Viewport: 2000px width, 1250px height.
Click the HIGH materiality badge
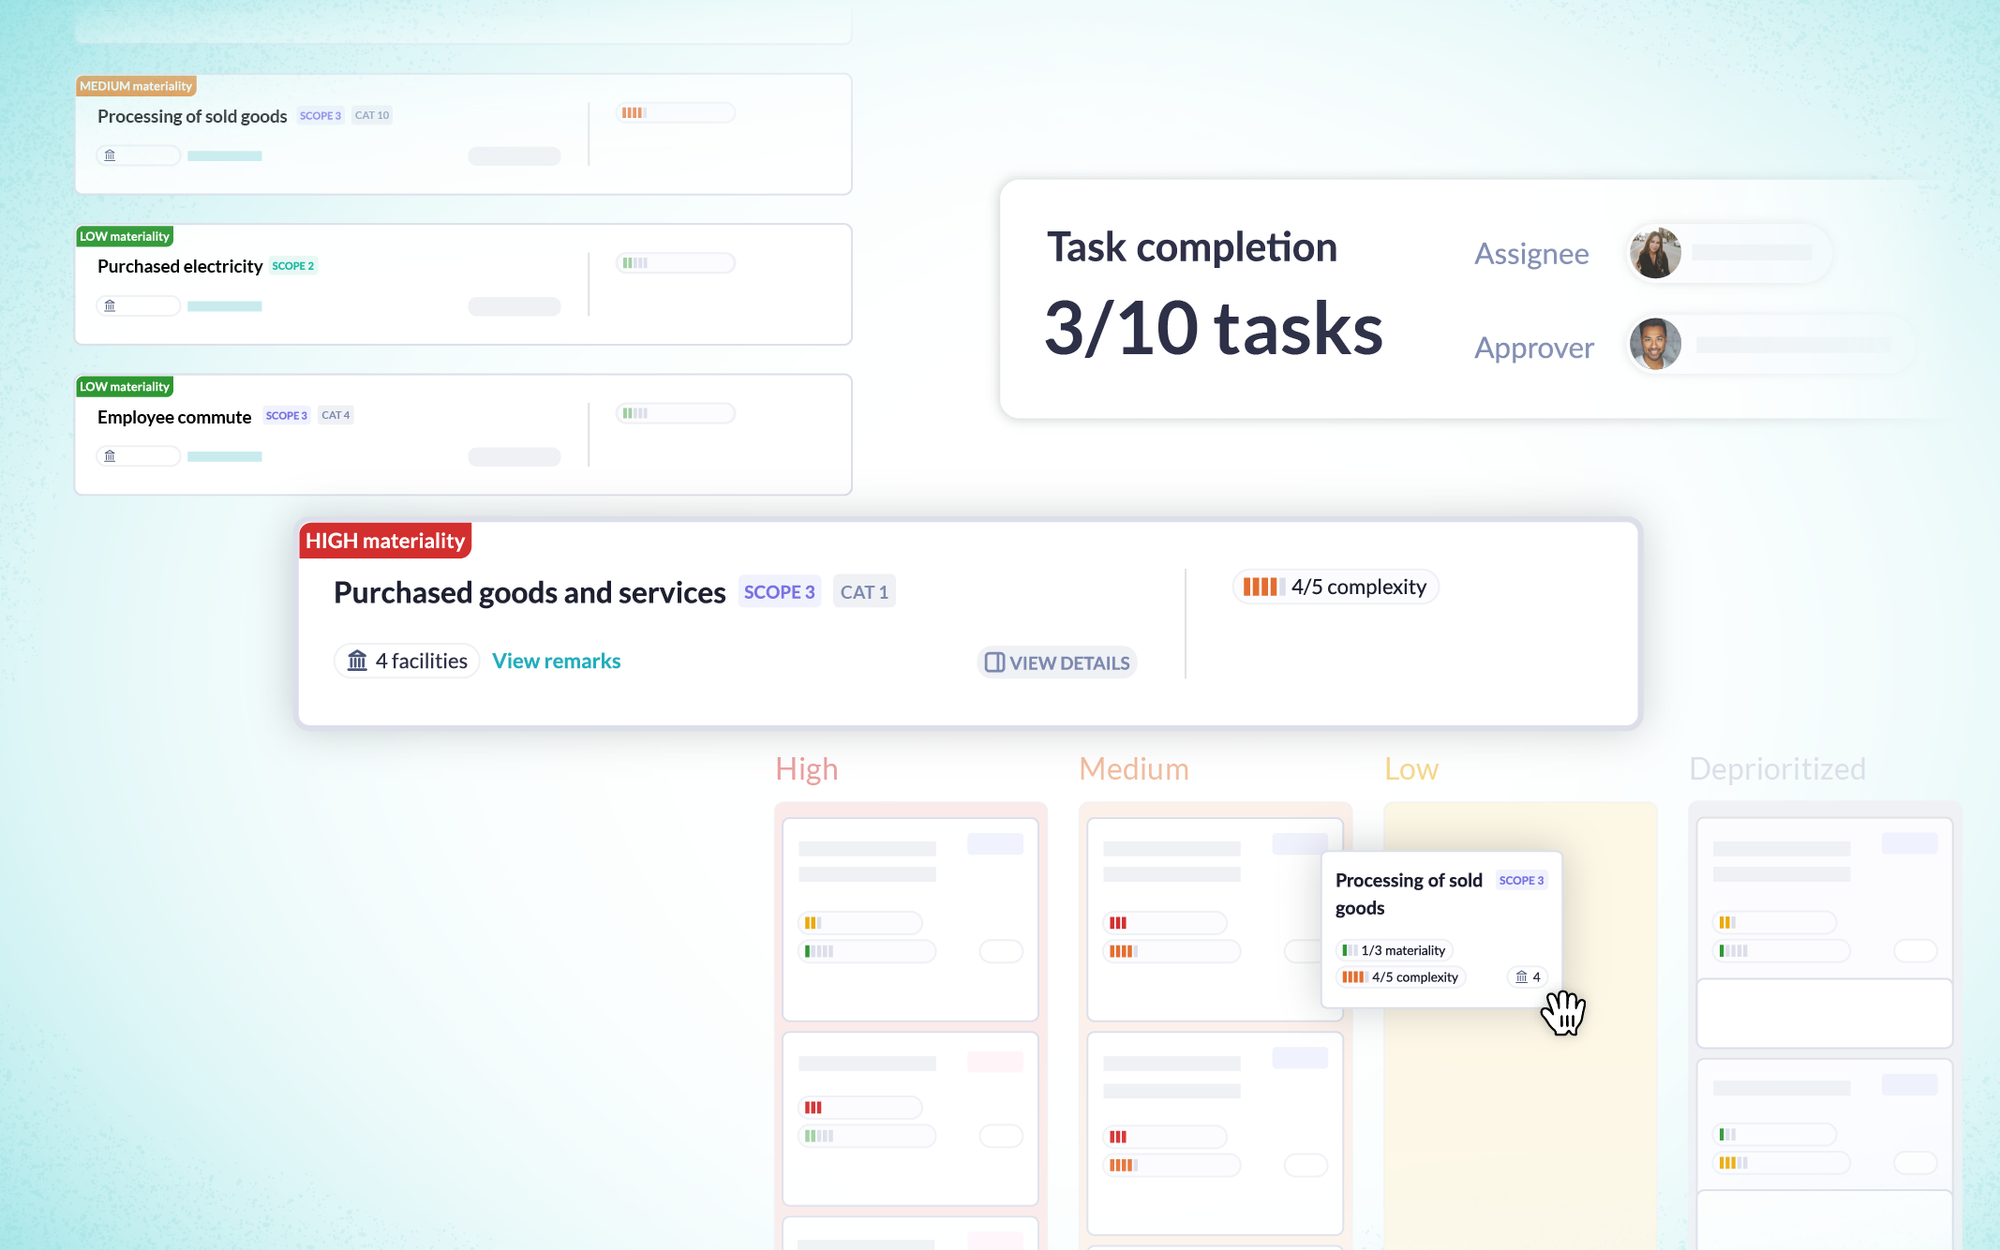click(x=385, y=541)
